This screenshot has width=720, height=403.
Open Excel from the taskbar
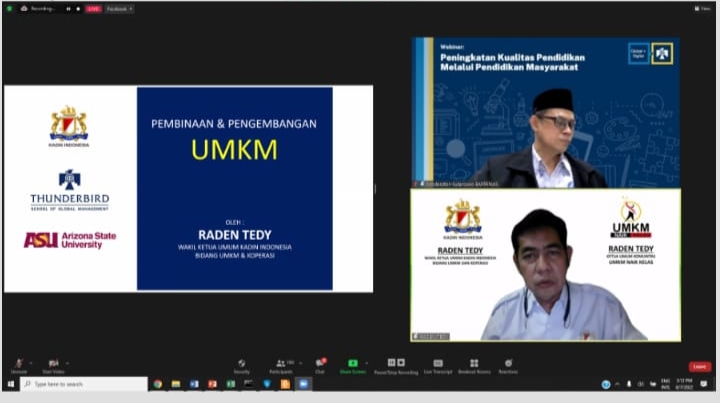coord(231,384)
